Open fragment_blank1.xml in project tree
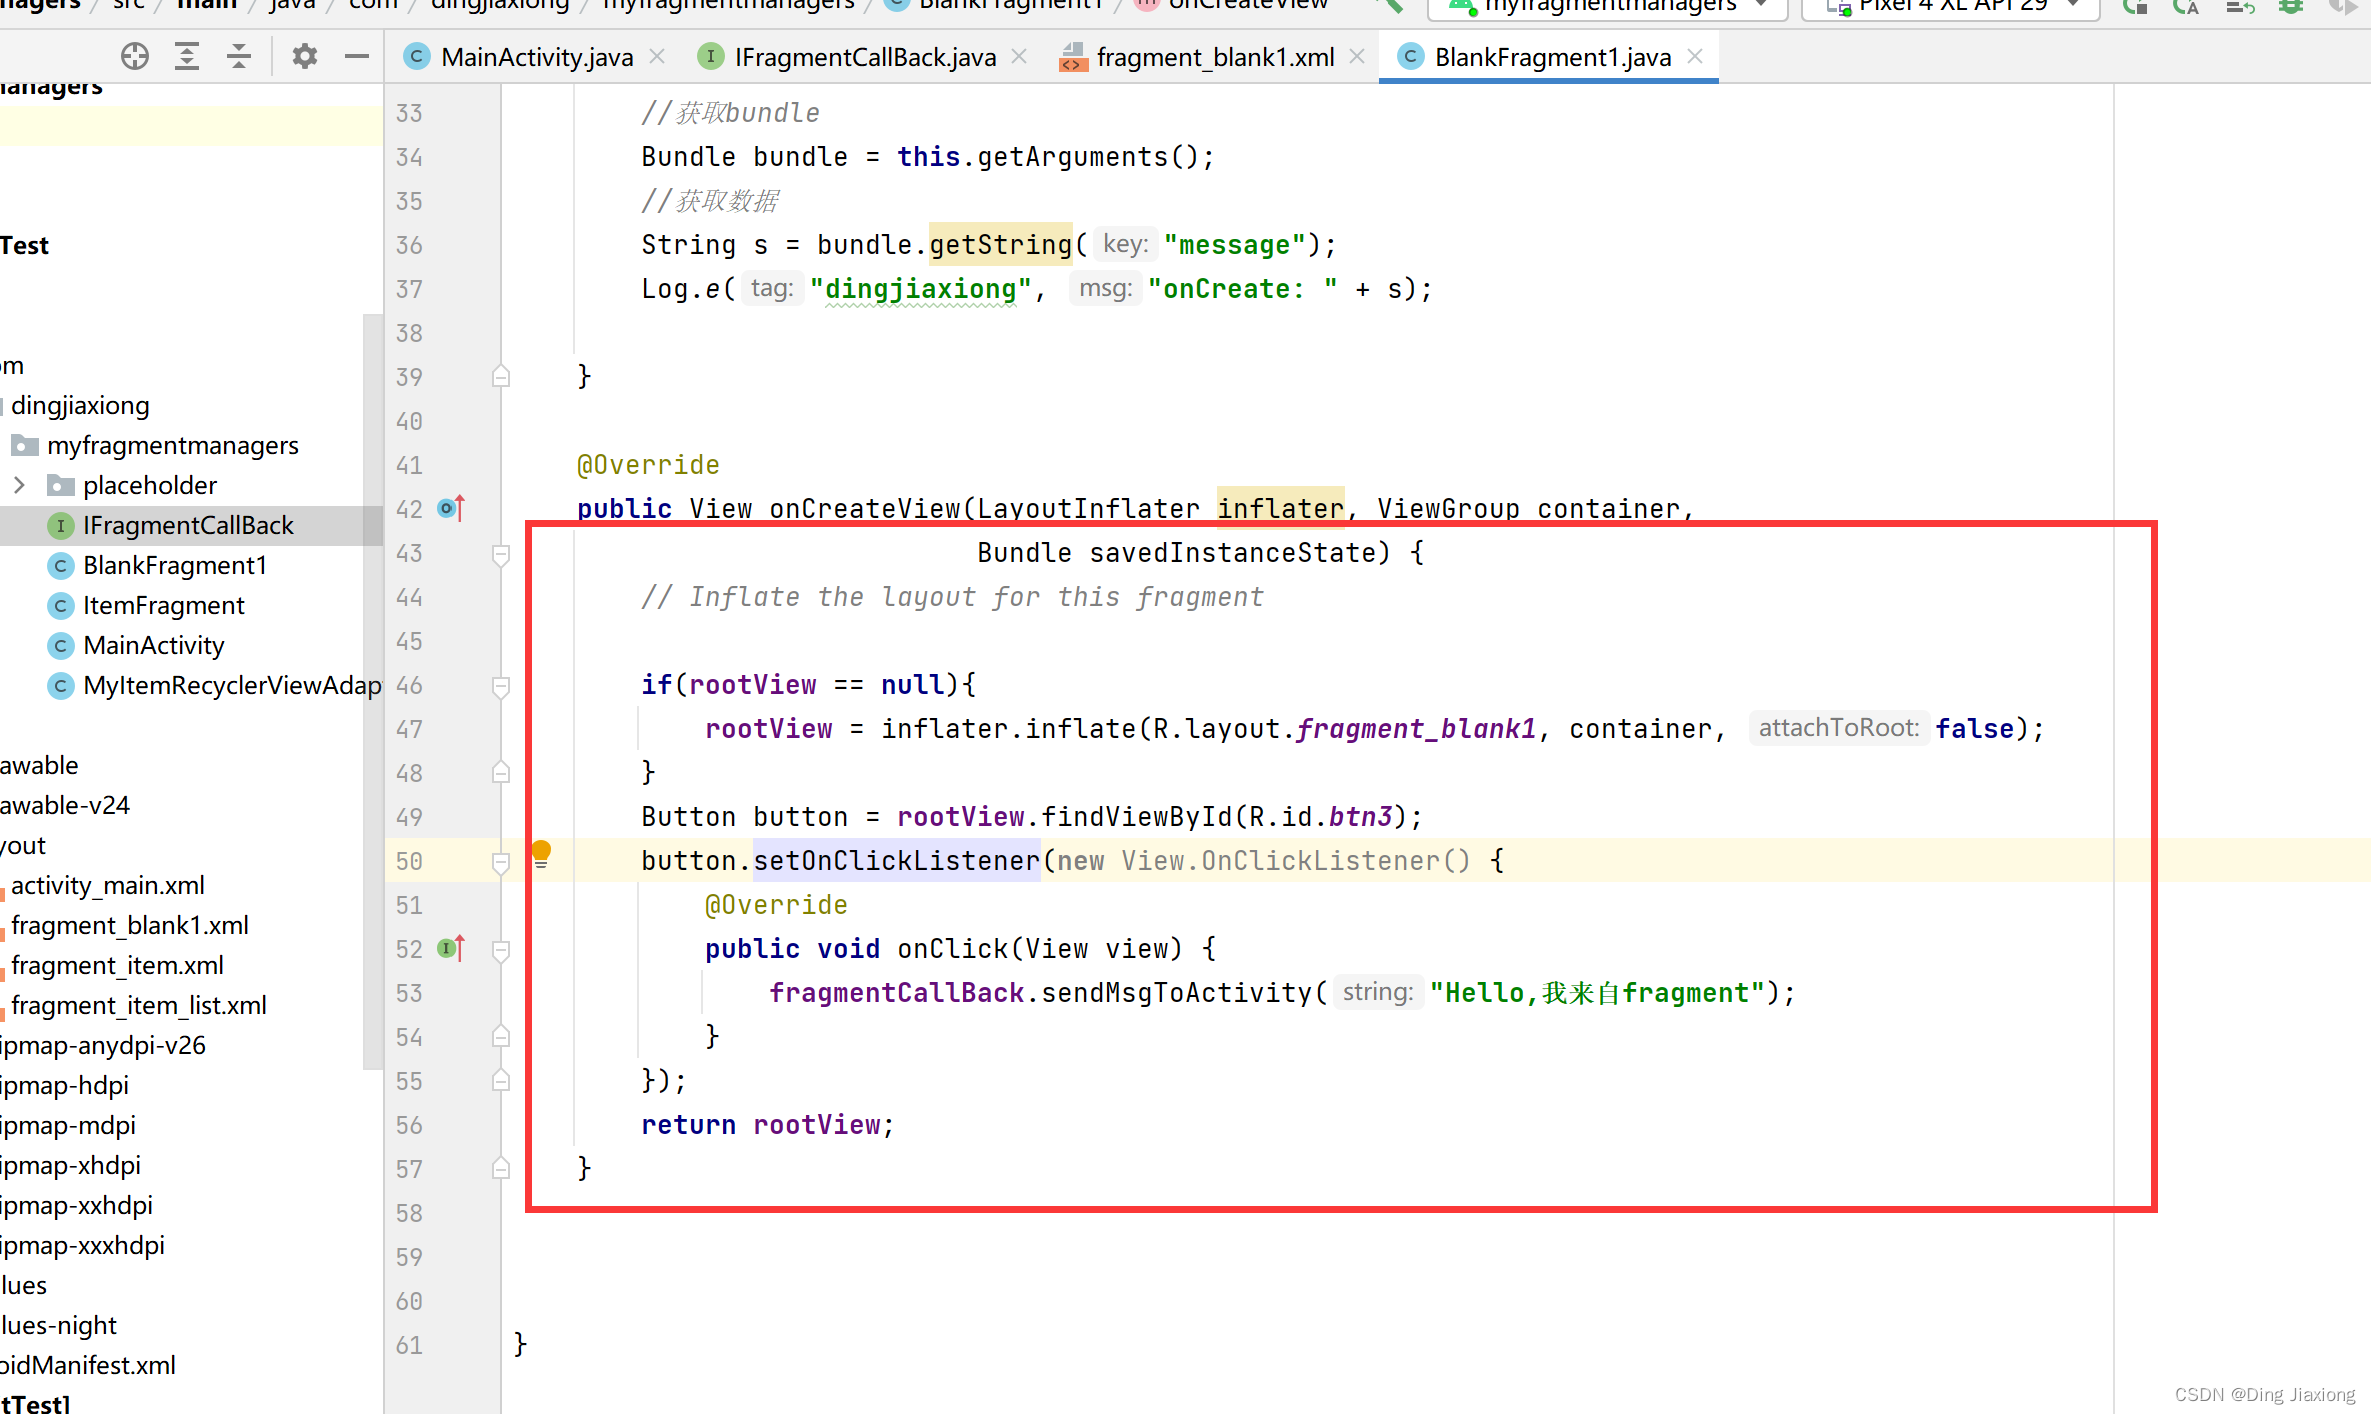This screenshot has width=2371, height=1414. coord(129,925)
